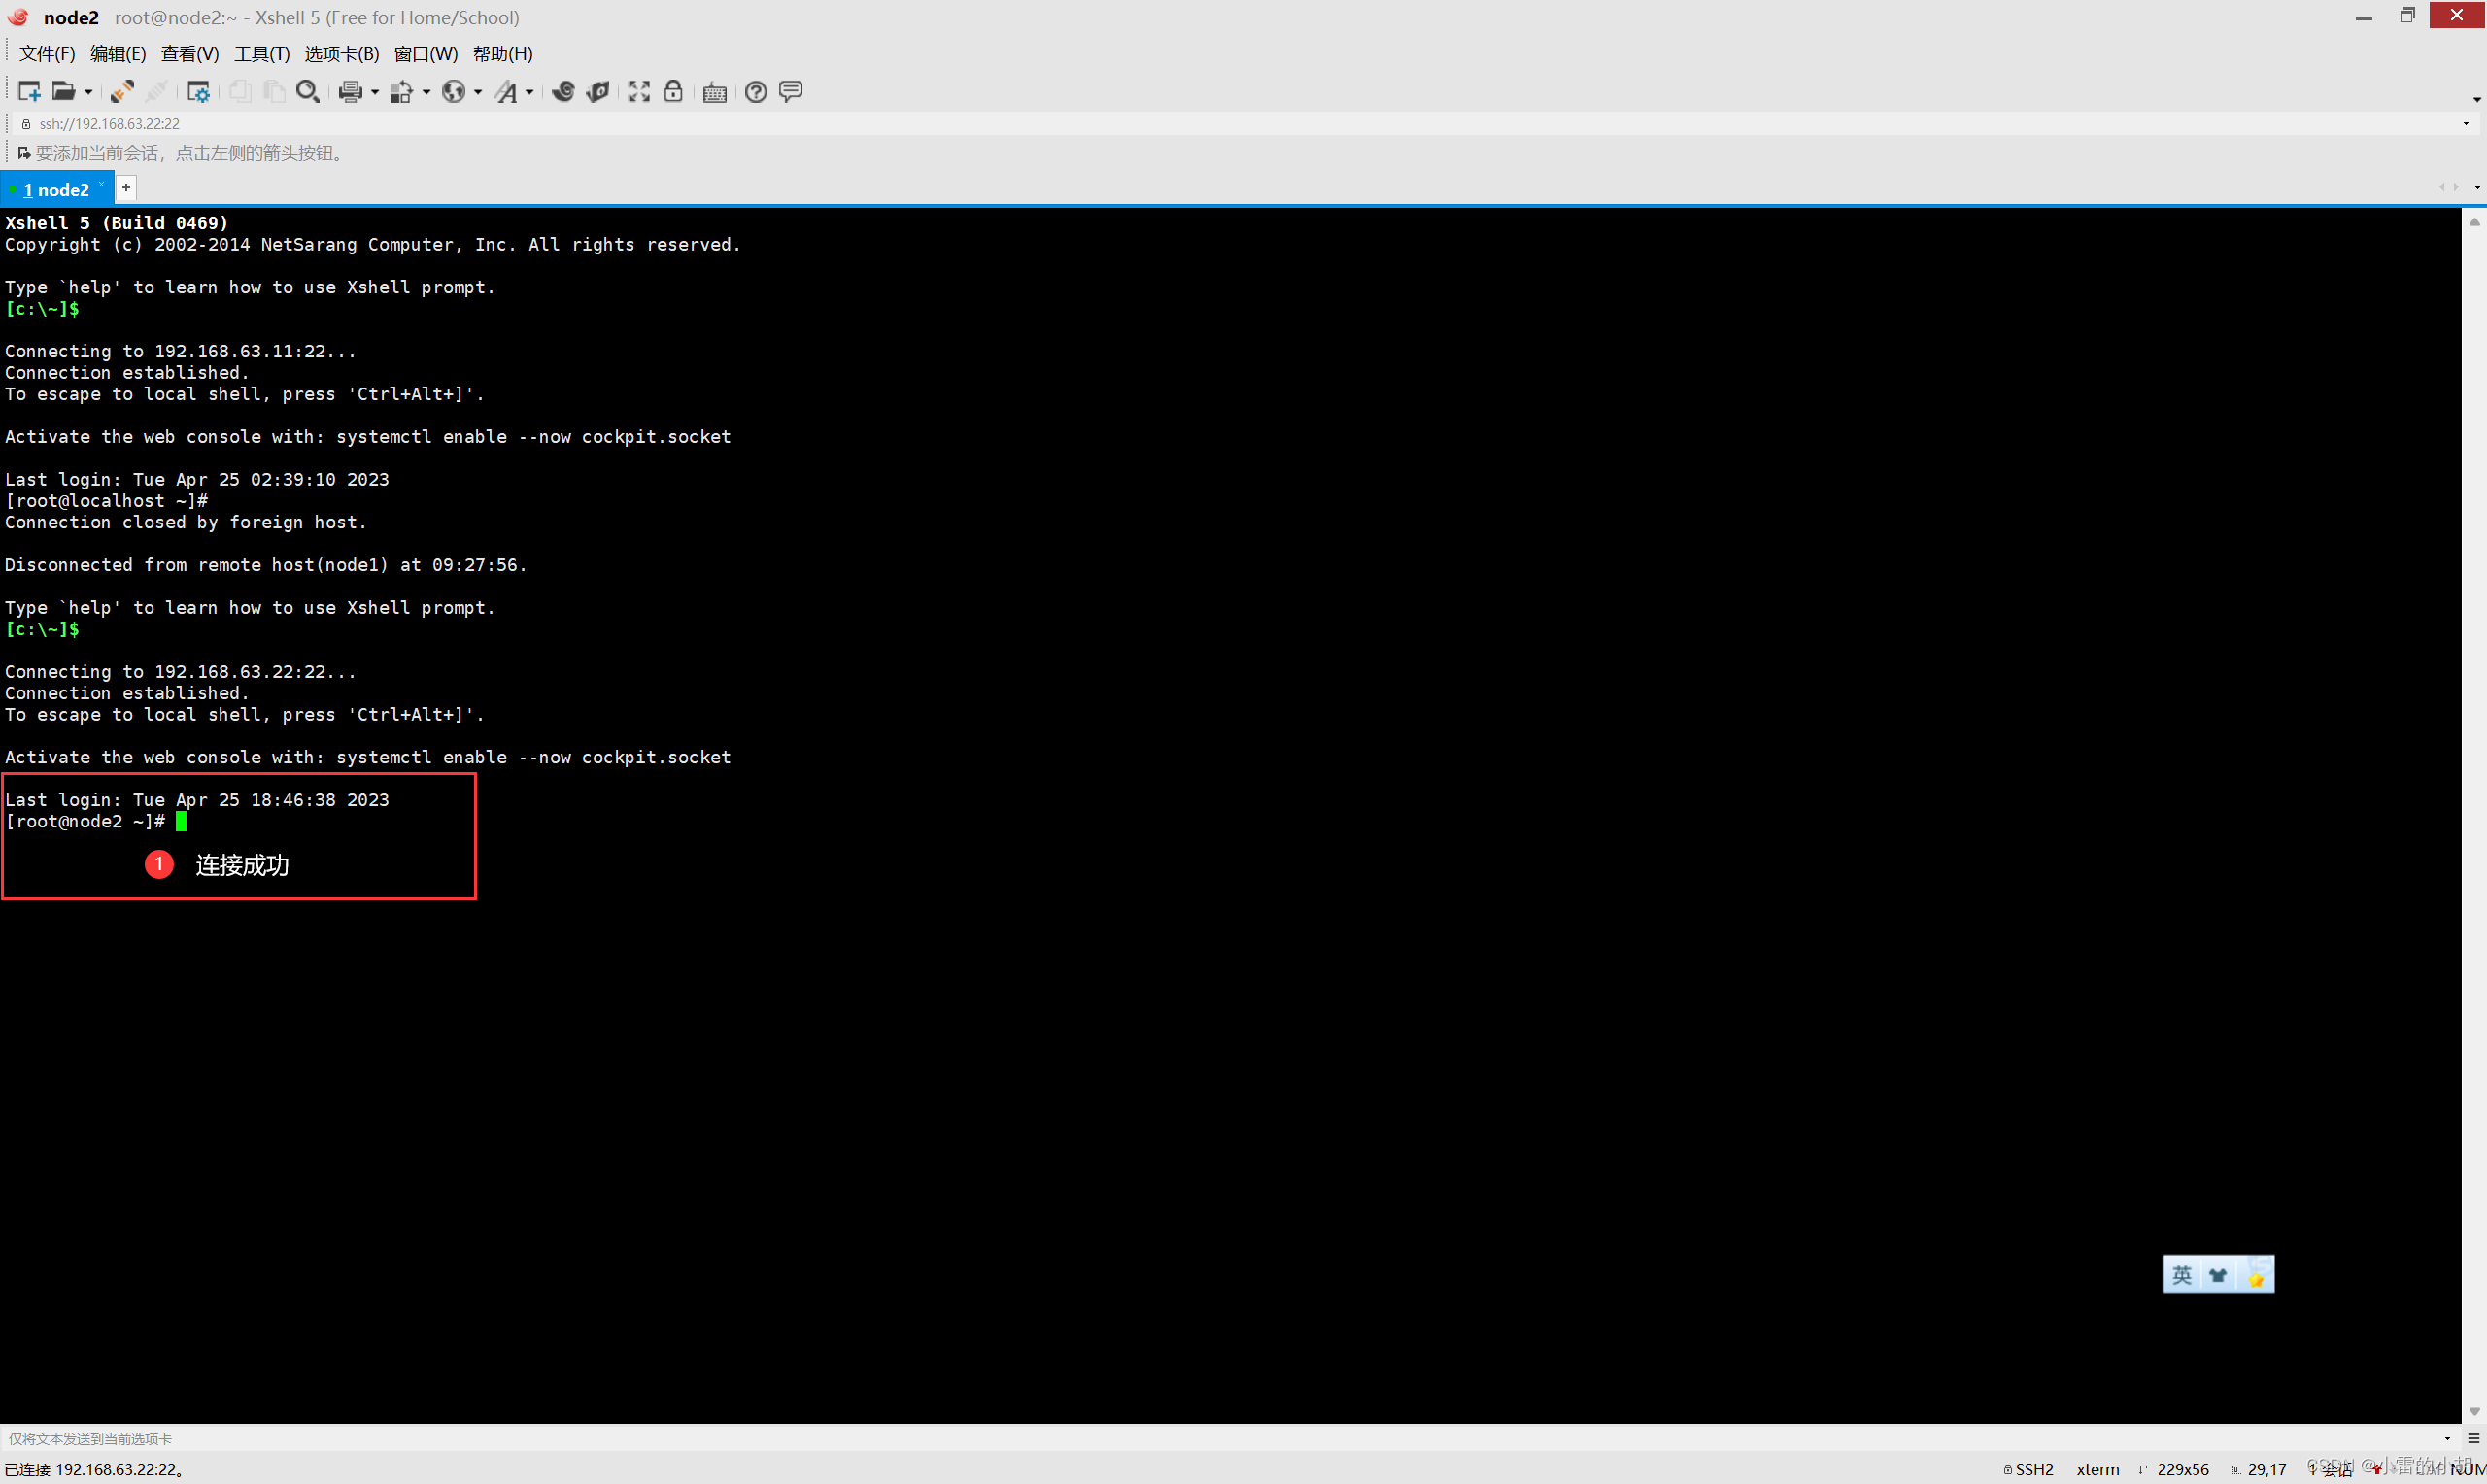The image size is (2487, 1484).
Task: Open the Help question mark icon
Action: [756, 92]
